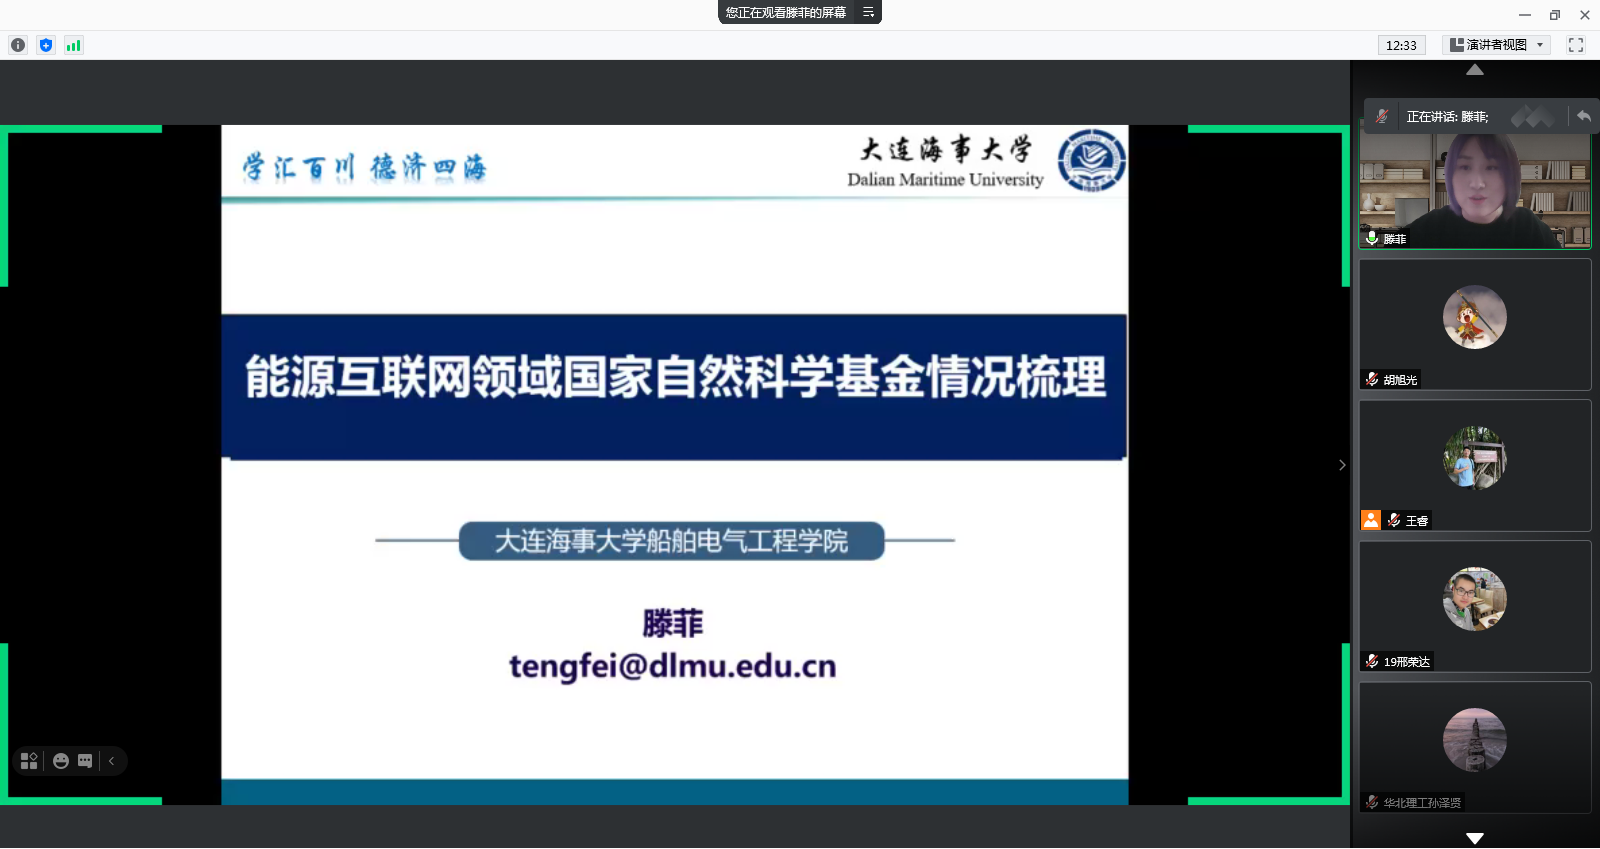Enter full screen mode
The image size is (1600, 849).
pos(1576,45)
